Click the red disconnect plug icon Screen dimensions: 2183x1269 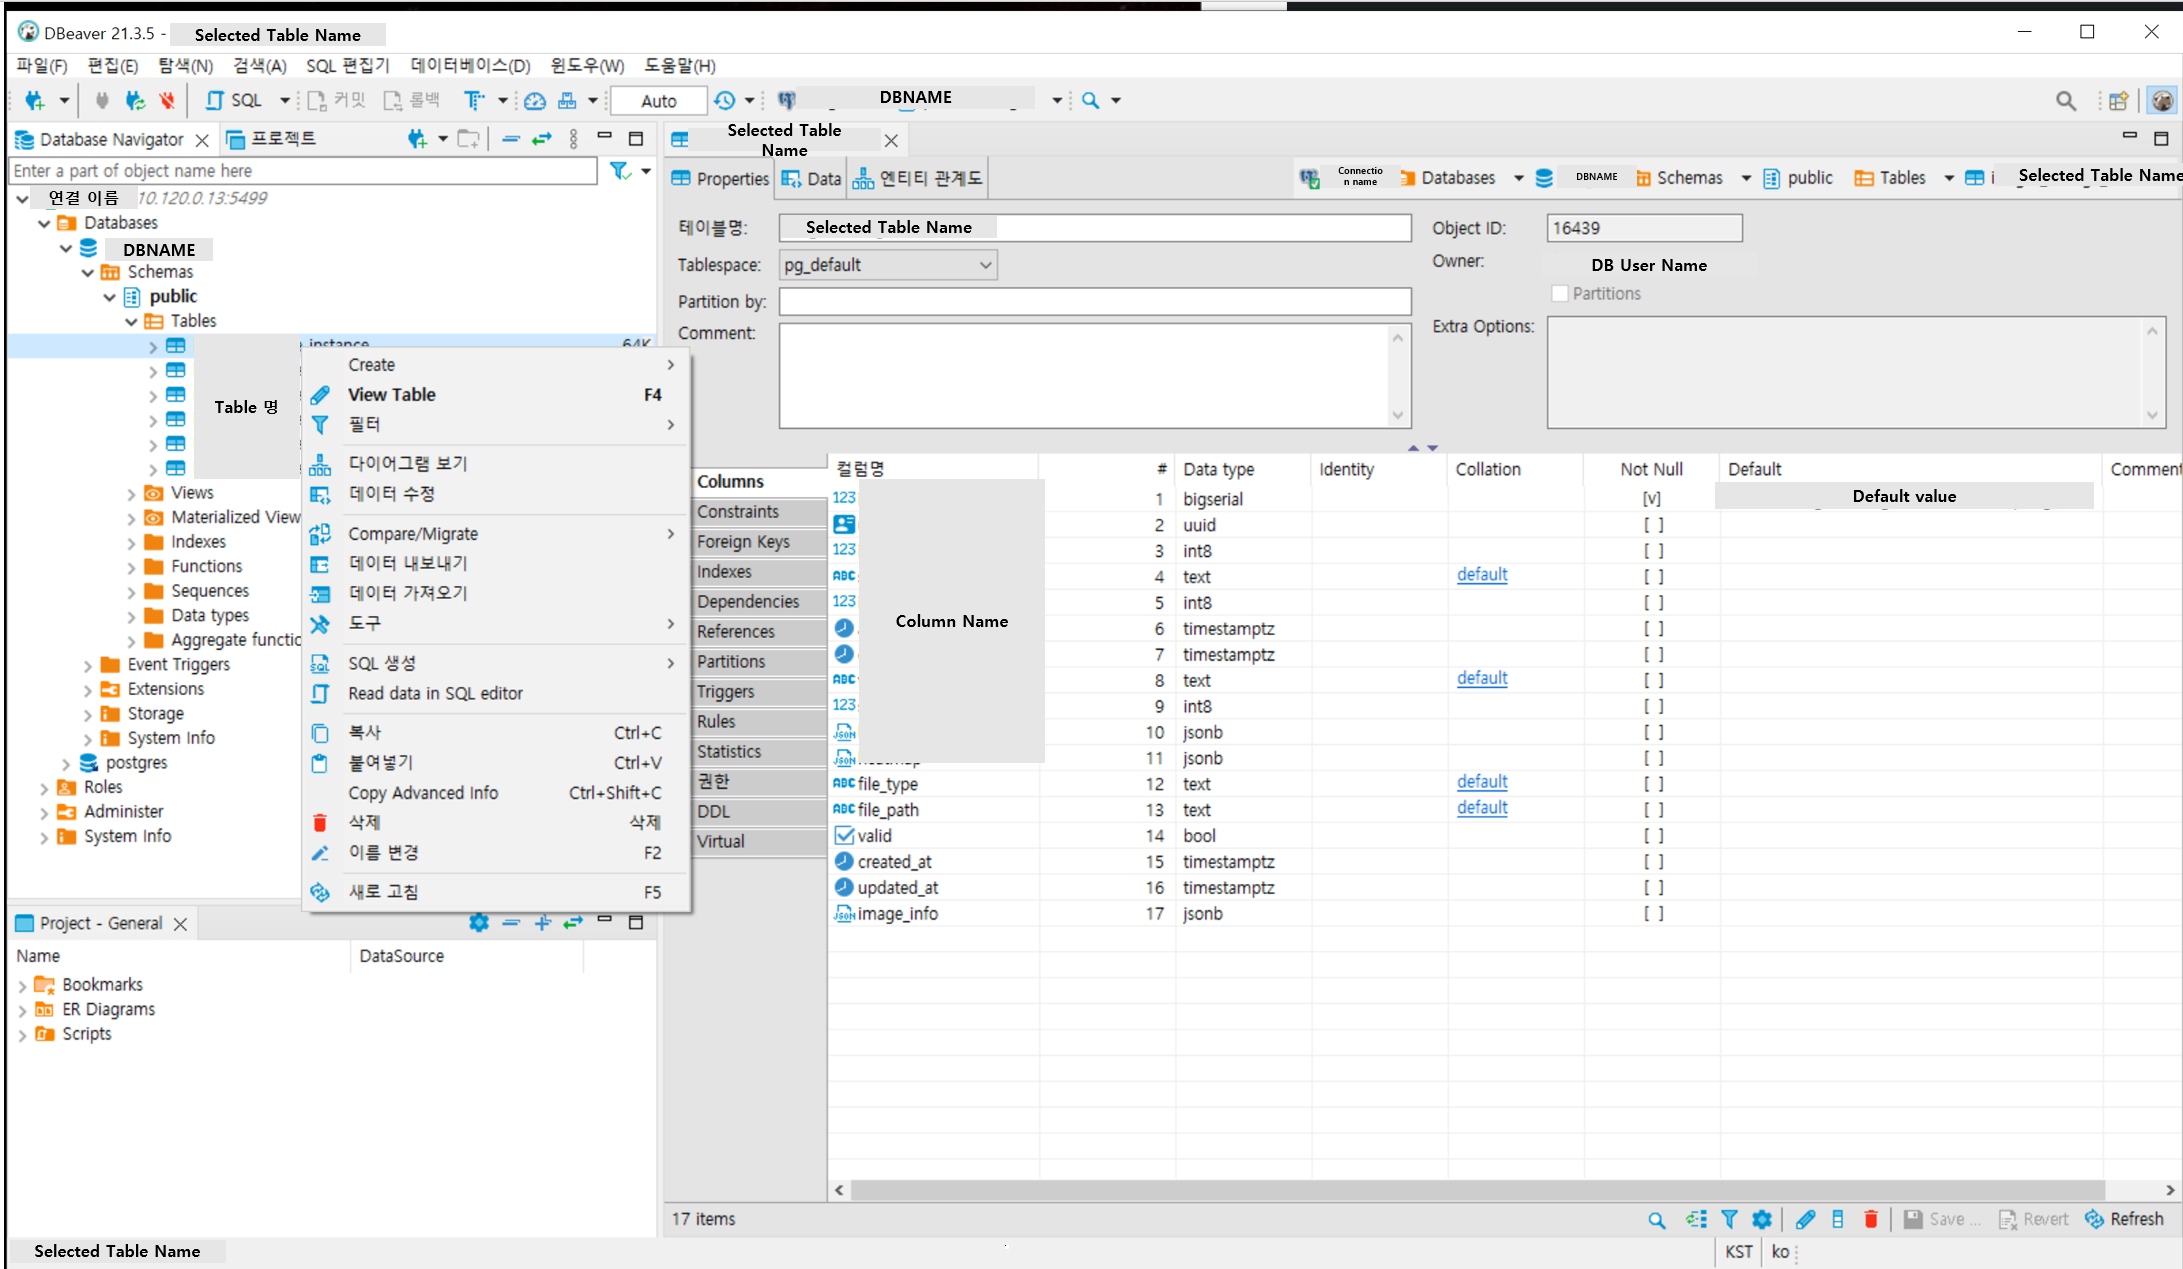(x=167, y=100)
